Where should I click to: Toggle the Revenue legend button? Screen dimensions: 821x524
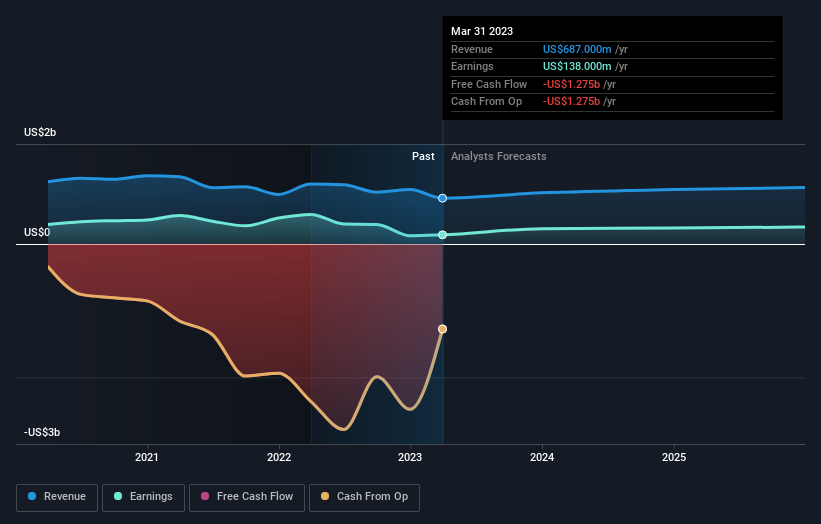pos(57,496)
